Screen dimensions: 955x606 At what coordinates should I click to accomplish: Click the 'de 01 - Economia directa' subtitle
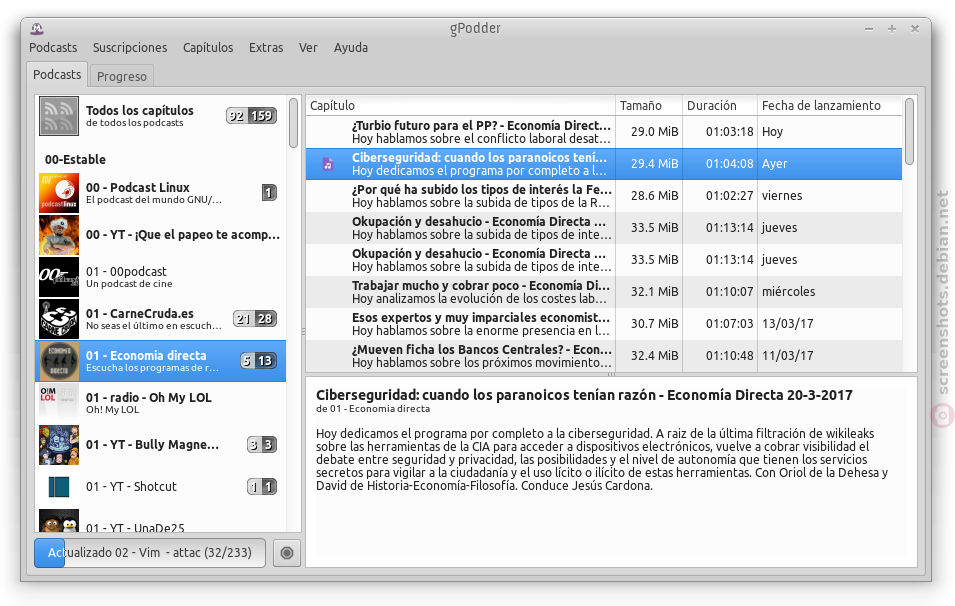pyautogui.click(x=373, y=409)
